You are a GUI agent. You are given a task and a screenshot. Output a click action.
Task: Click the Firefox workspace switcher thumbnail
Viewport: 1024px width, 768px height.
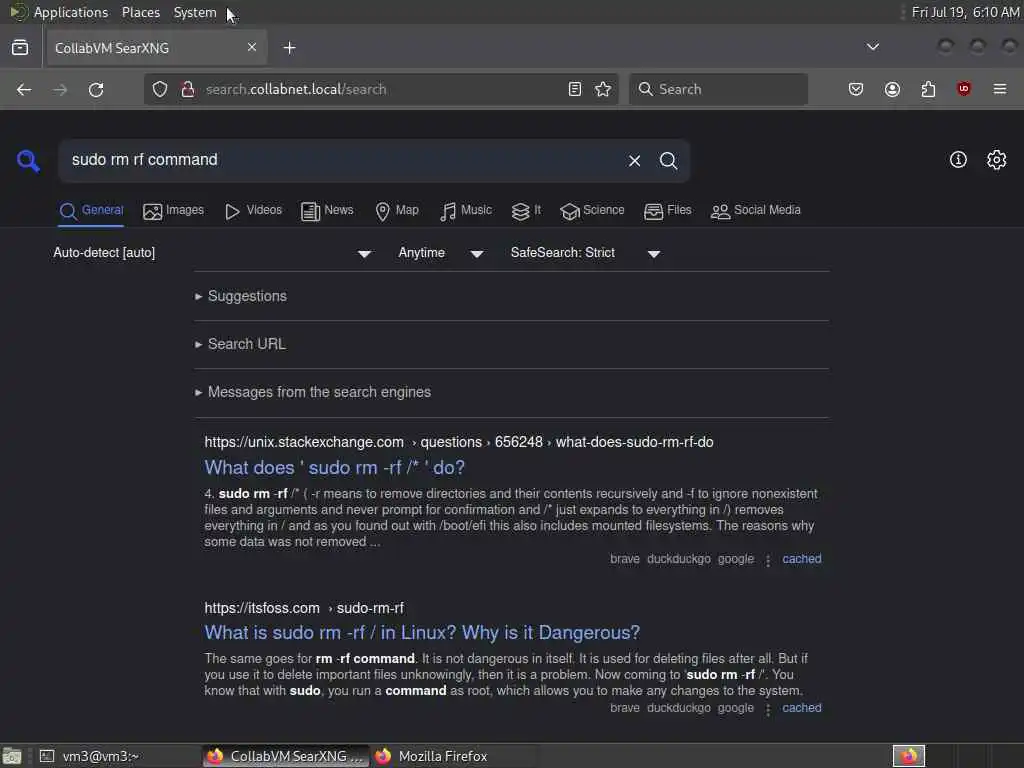click(x=908, y=756)
